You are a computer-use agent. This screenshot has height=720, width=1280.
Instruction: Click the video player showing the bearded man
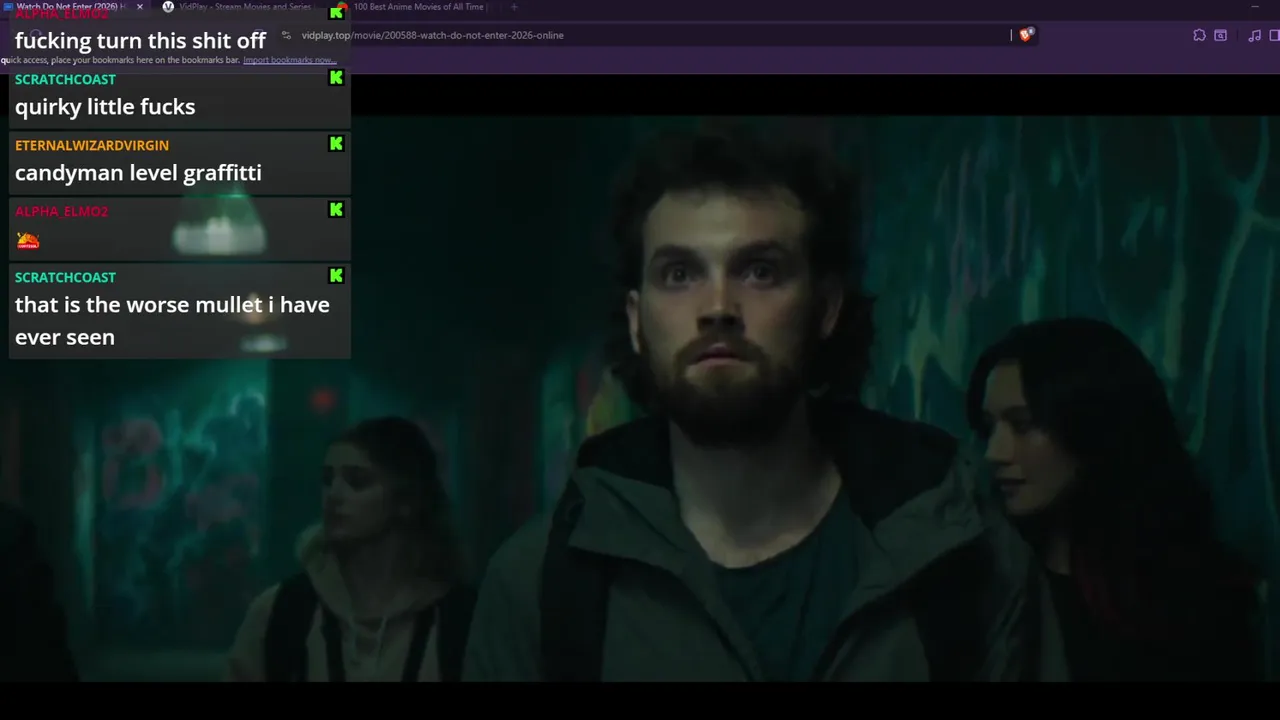pos(640,398)
